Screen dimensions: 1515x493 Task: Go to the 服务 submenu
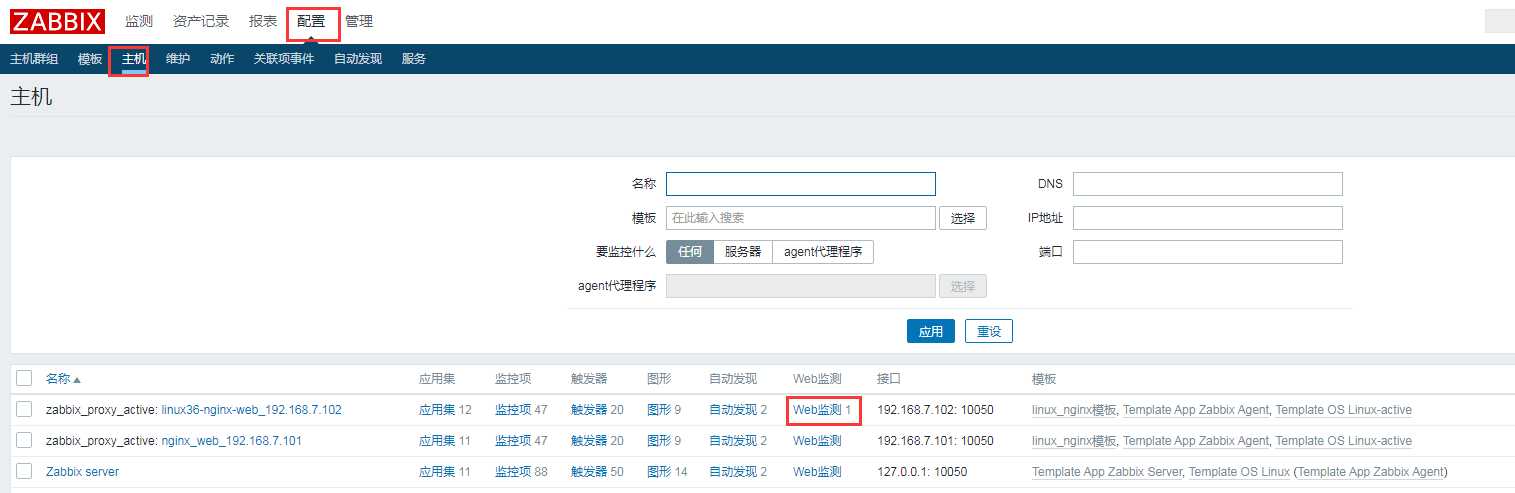point(414,59)
